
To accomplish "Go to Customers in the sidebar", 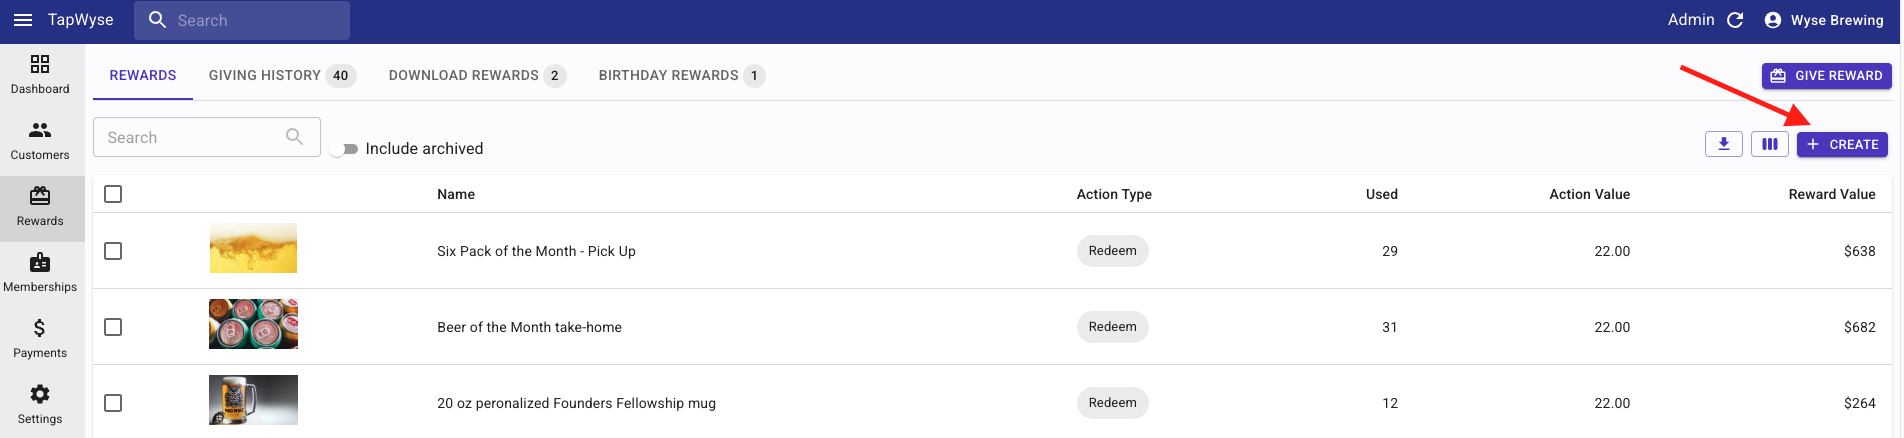I will coord(40,141).
